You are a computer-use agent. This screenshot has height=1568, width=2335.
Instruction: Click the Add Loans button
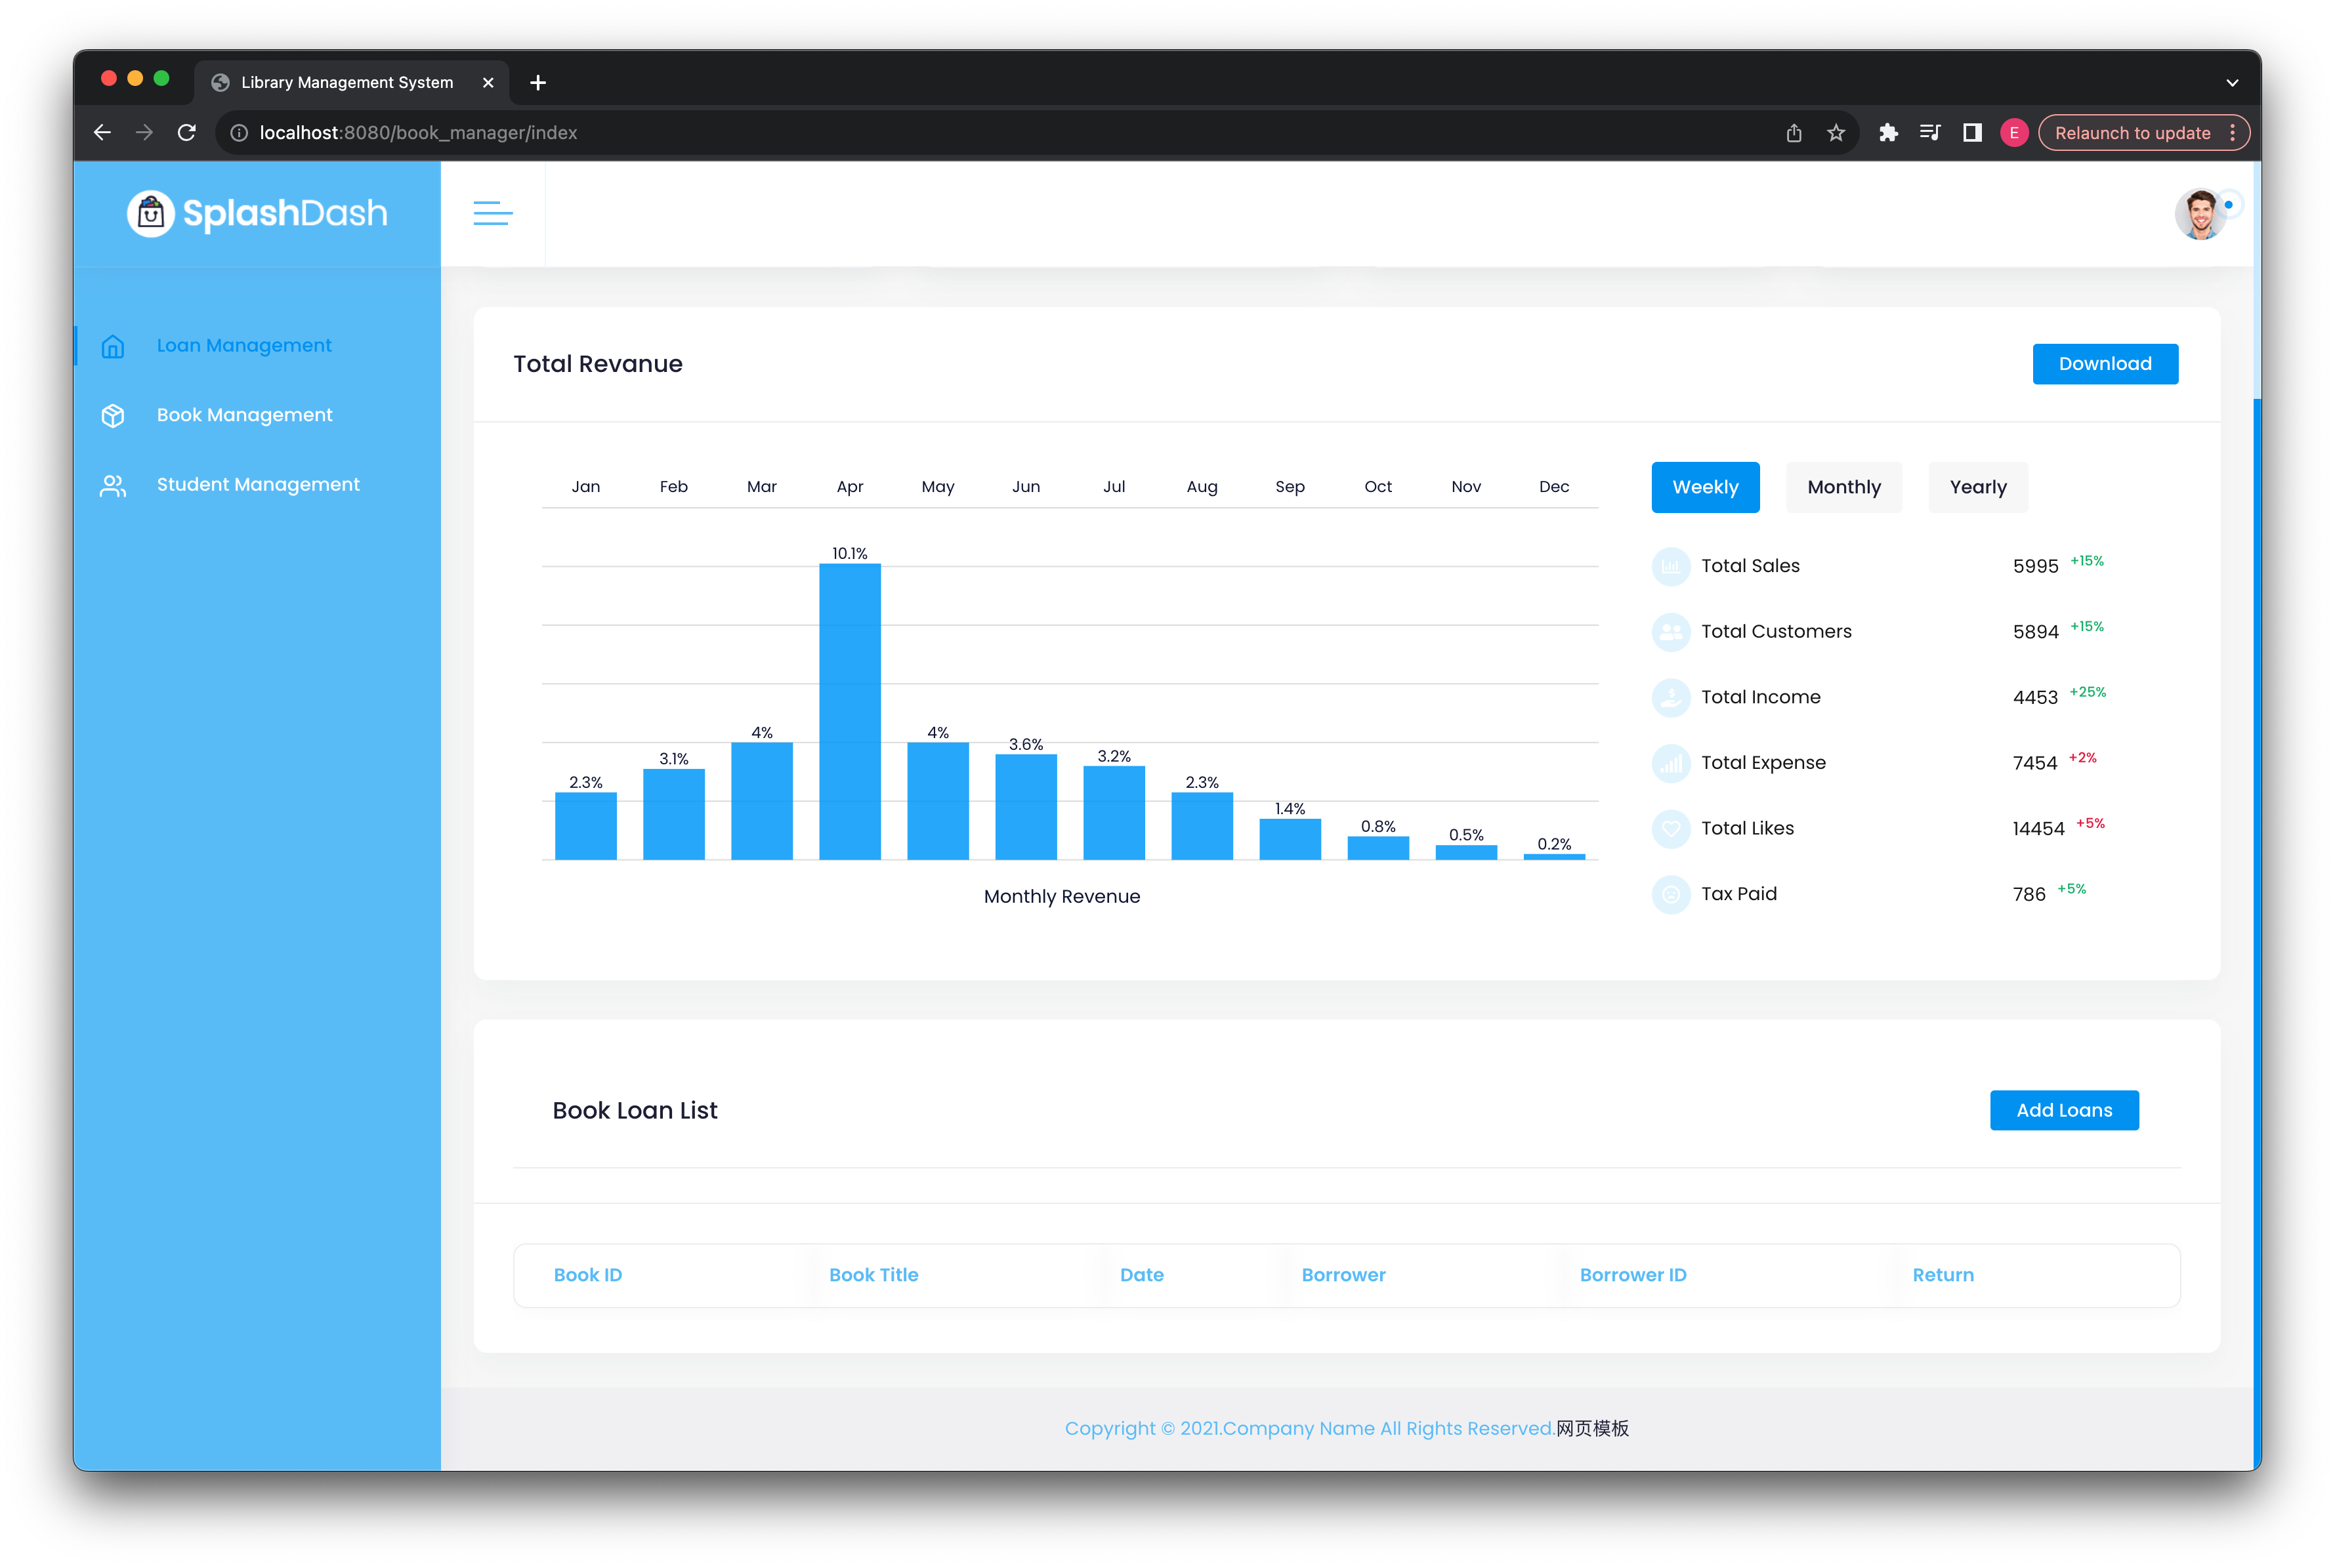point(2065,1109)
